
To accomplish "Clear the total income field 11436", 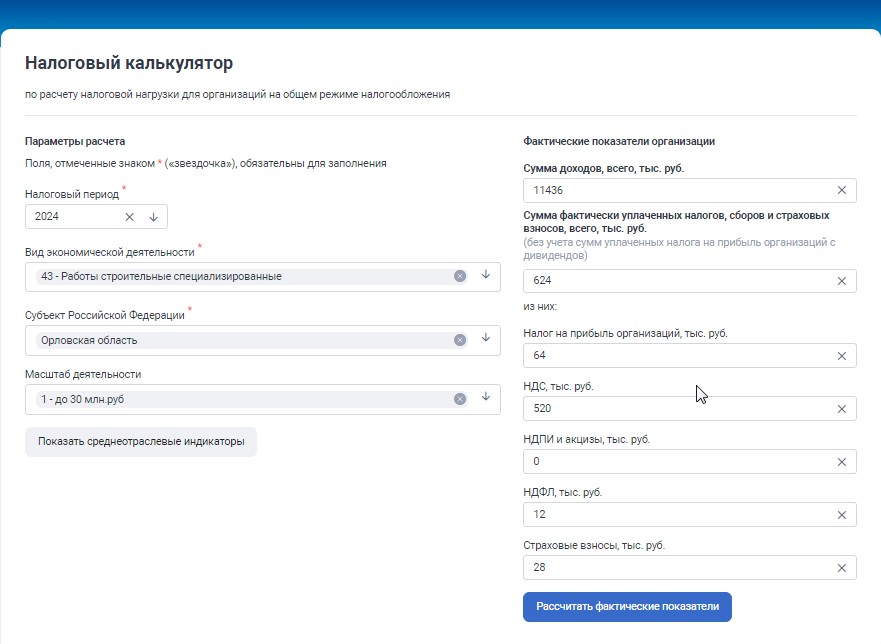I will coord(841,190).
